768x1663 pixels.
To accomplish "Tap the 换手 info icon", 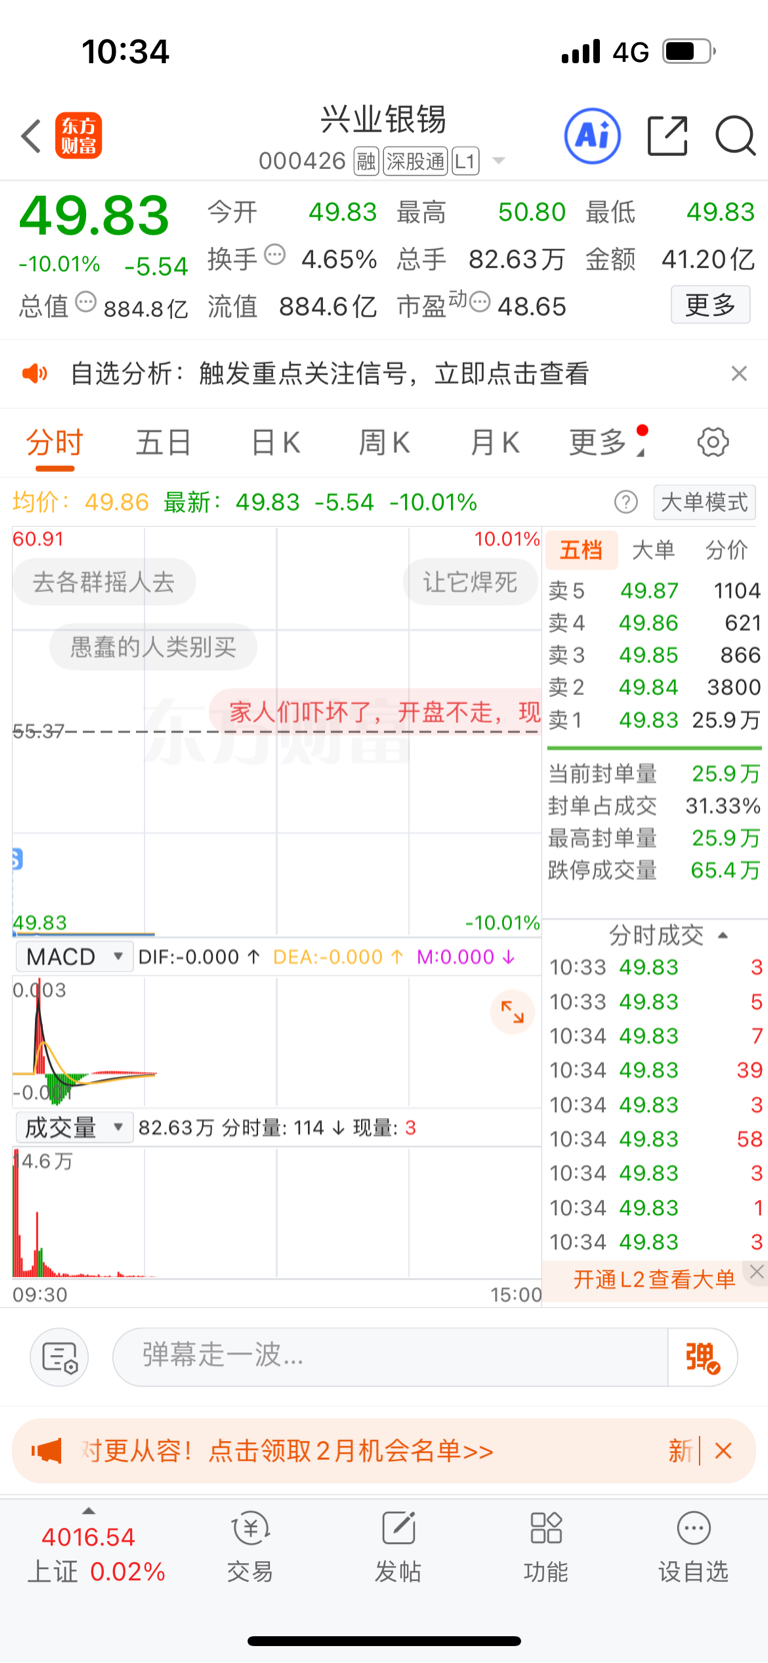I will pyautogui.click(x=275, y=256).
